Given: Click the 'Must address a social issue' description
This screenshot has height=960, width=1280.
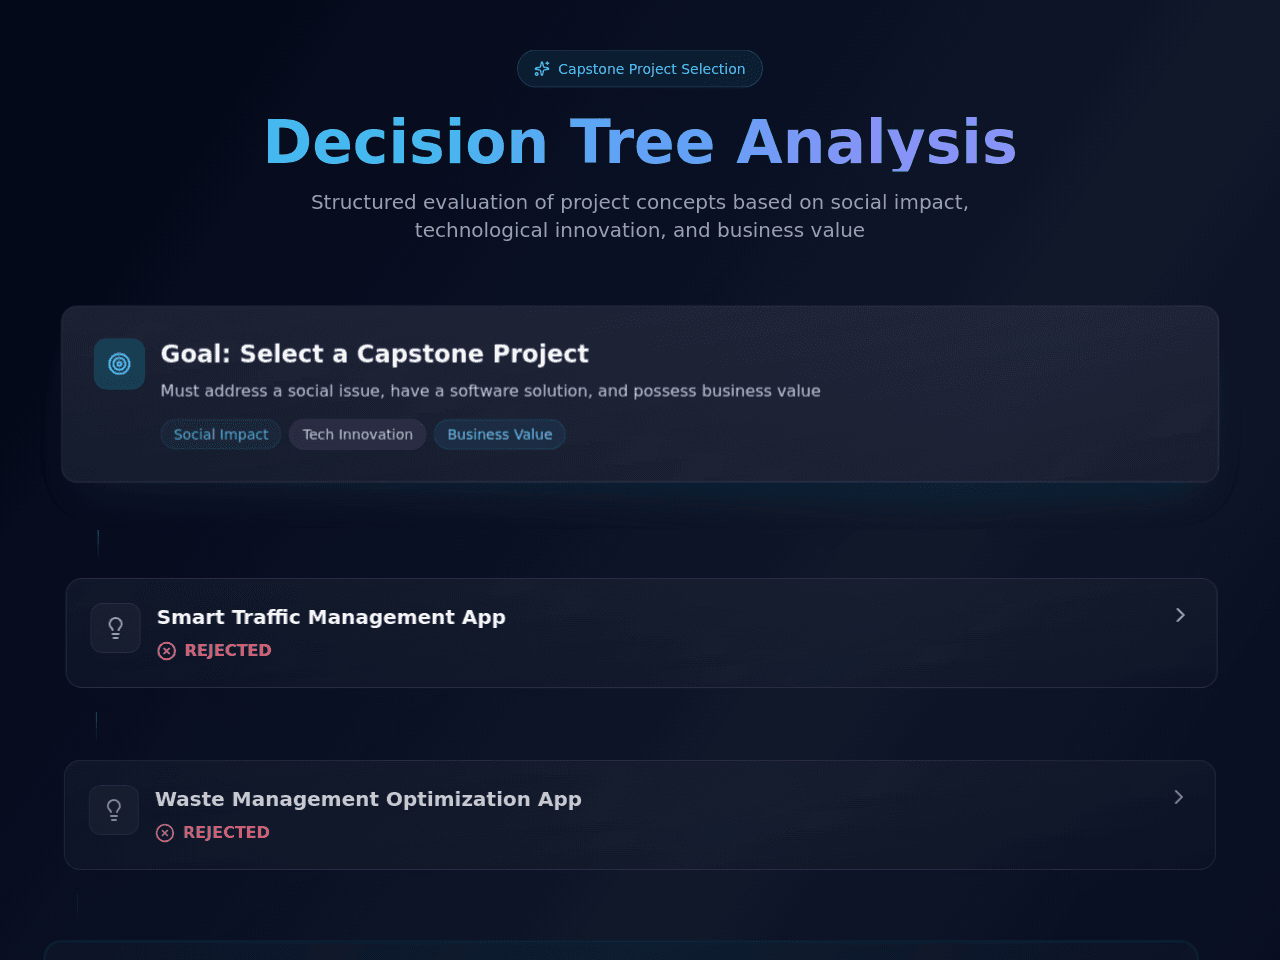Looking at the screenshot, I should [x=491, y=391].
